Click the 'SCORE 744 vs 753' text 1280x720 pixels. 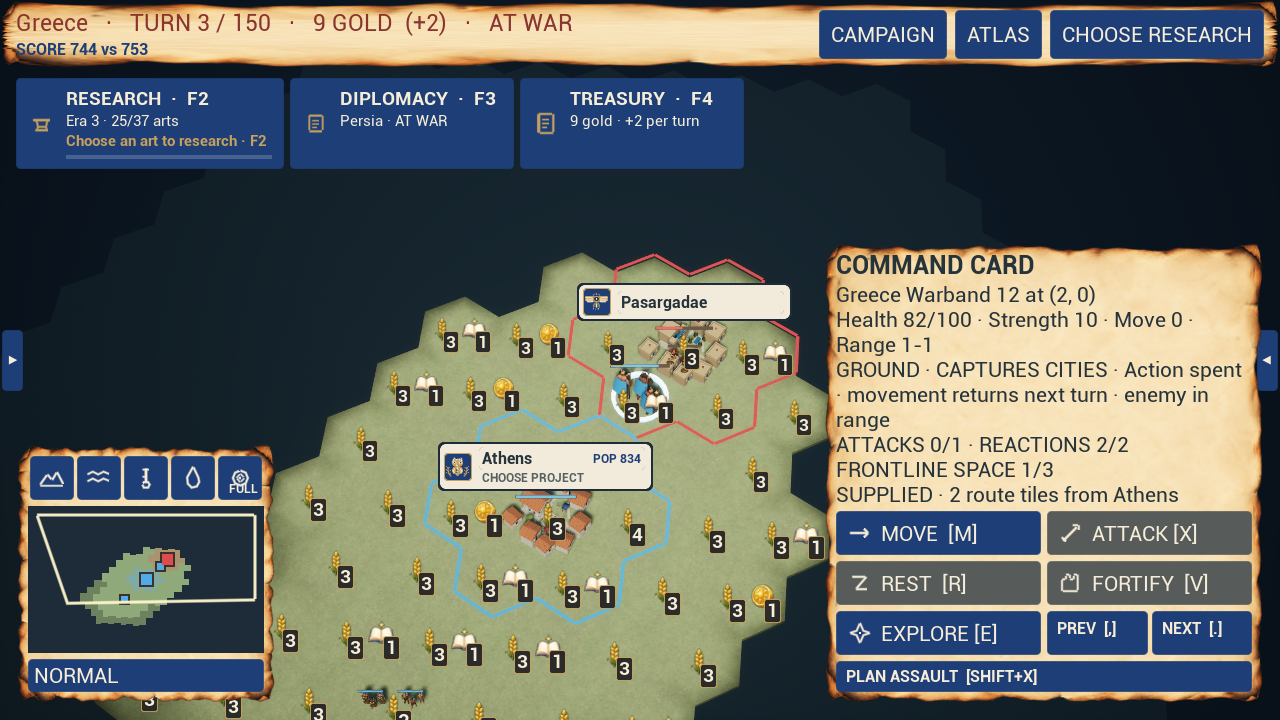[x=82, y=49]
